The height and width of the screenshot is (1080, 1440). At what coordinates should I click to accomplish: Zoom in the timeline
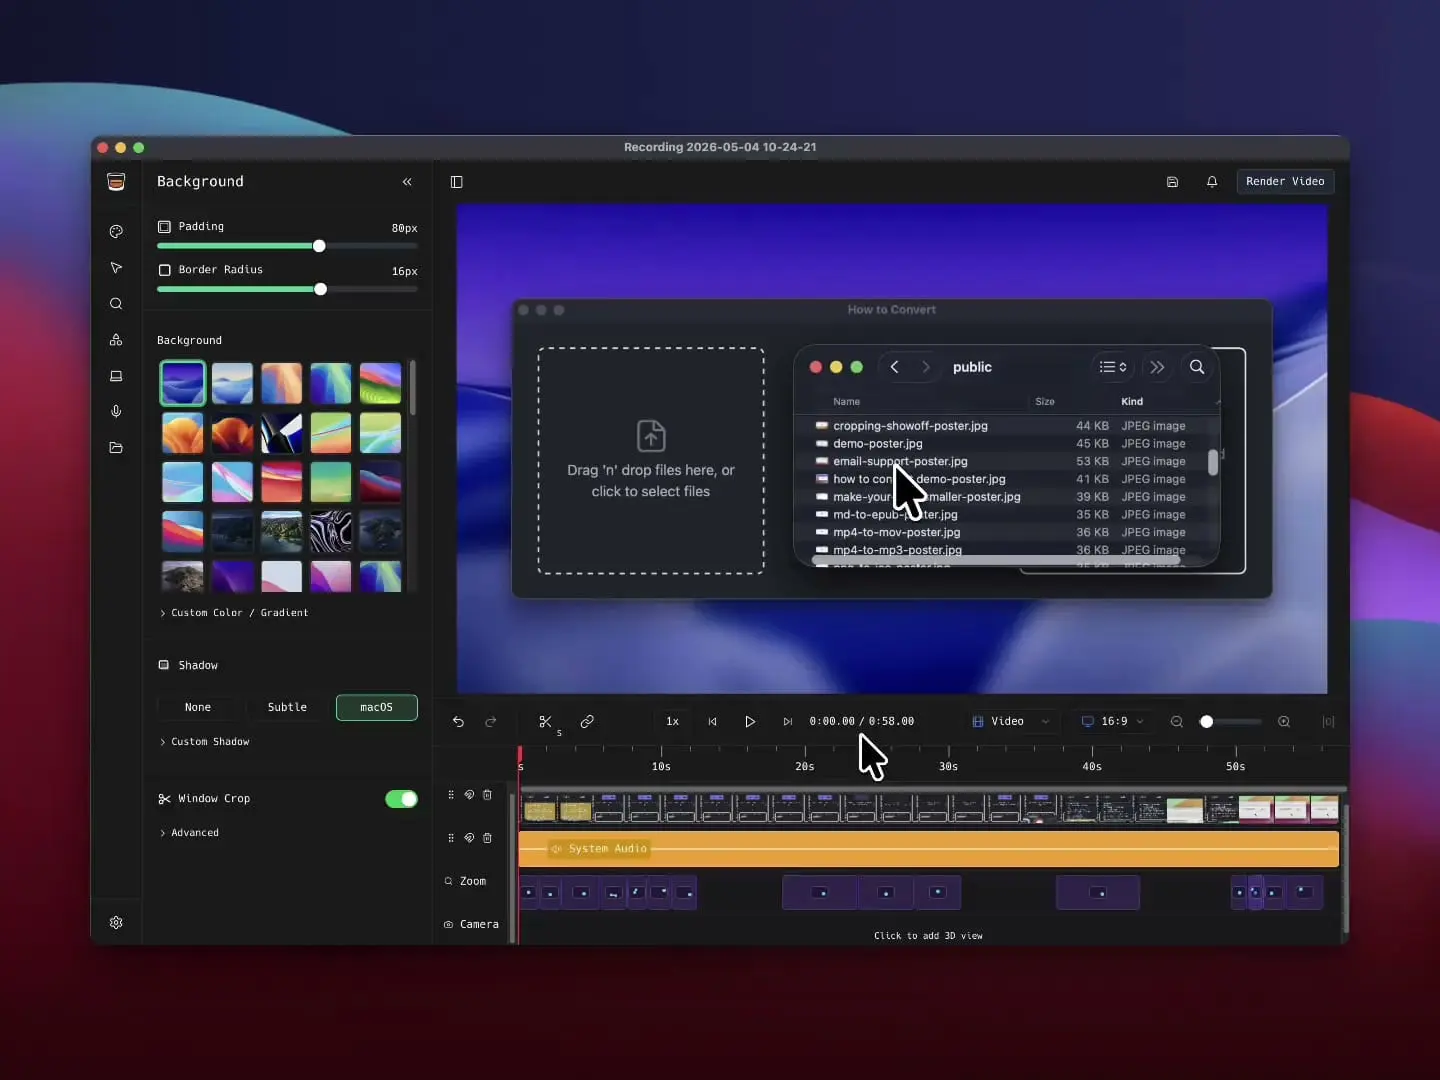1284,722
